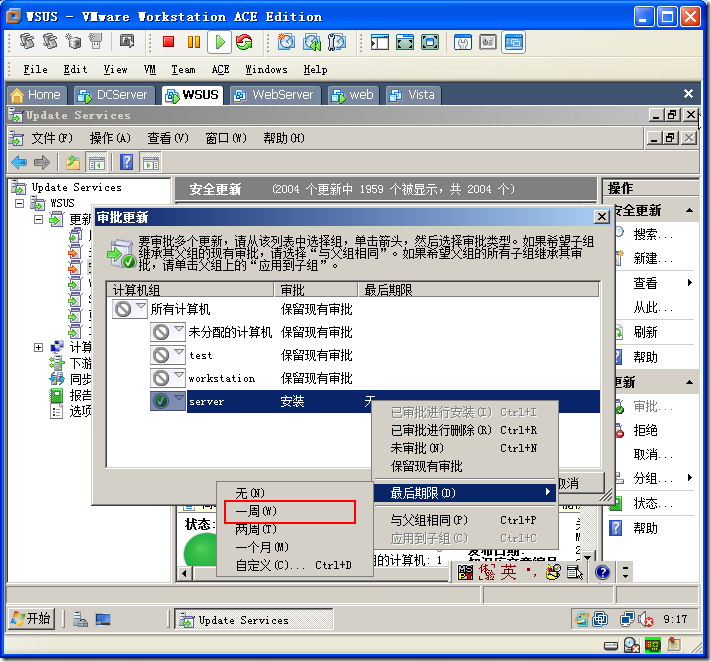
Task: Choose 未审批(N) menu entry
Action: coord(465,448)
